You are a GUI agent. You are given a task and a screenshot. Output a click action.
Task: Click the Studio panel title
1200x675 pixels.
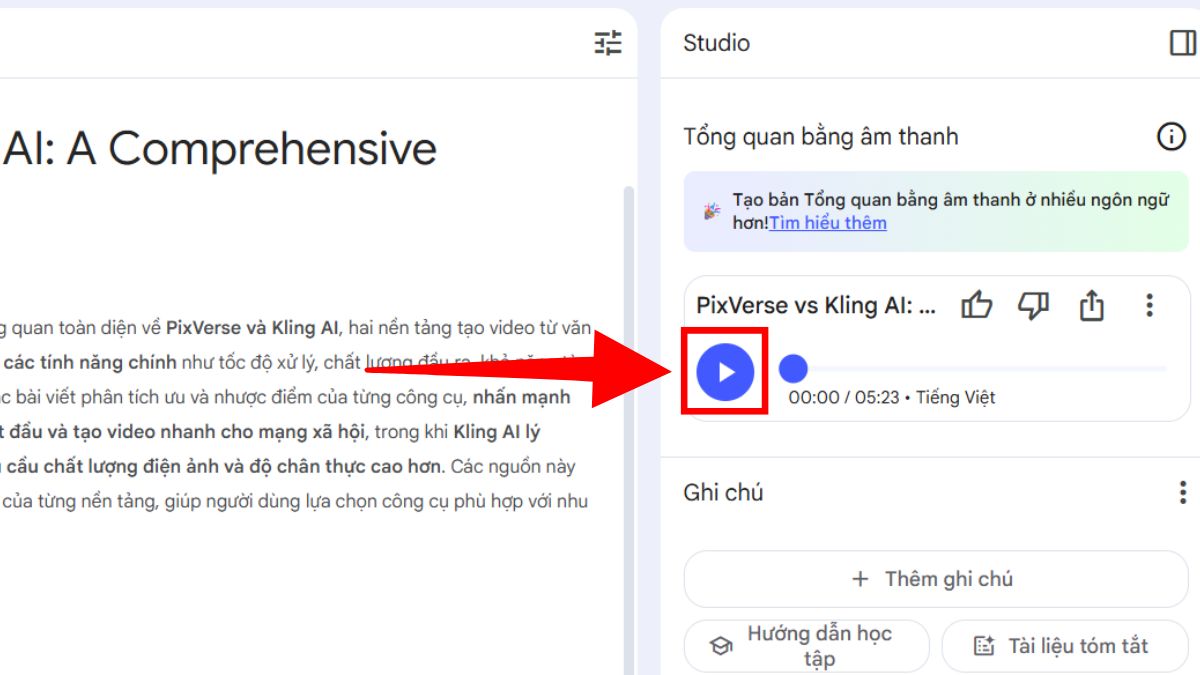coord(716,43)
